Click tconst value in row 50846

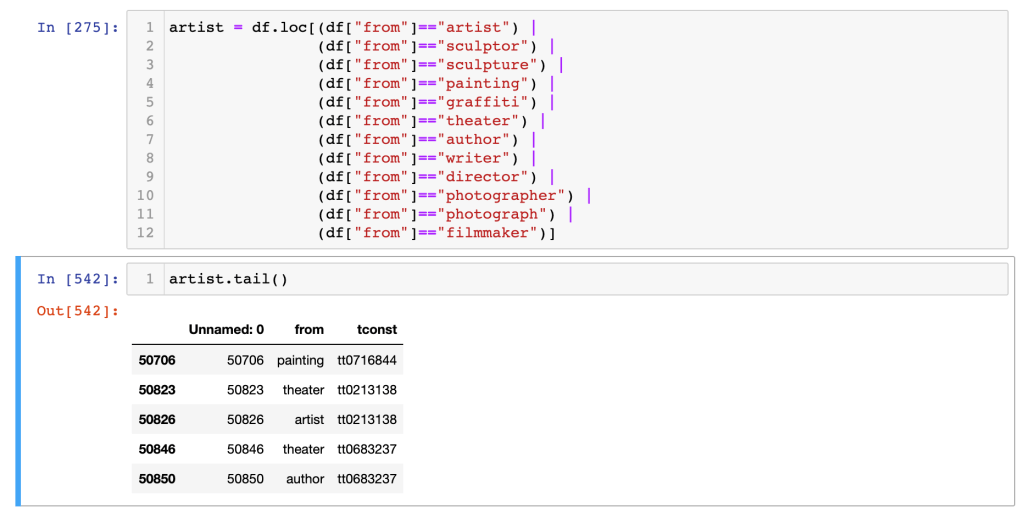click(367, 449)
